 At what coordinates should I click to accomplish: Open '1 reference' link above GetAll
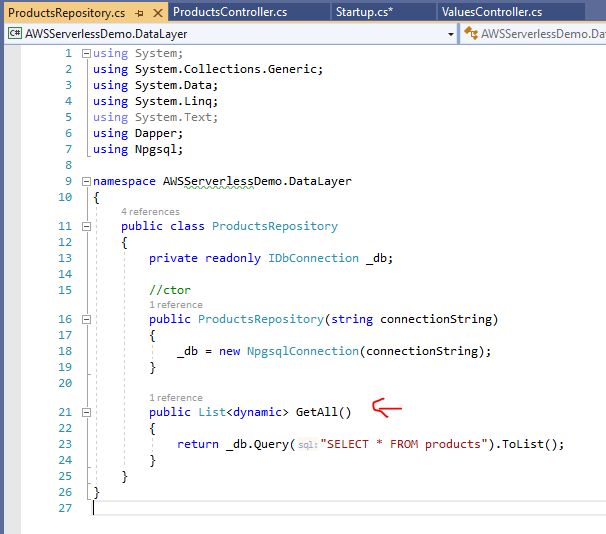tap(176, 398)
